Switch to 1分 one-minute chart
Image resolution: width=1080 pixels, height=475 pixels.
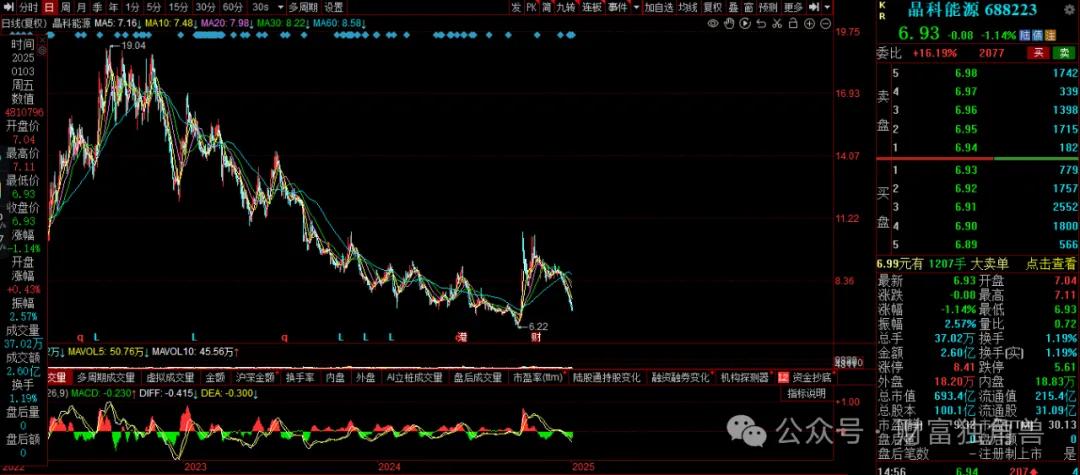(133, 8)
